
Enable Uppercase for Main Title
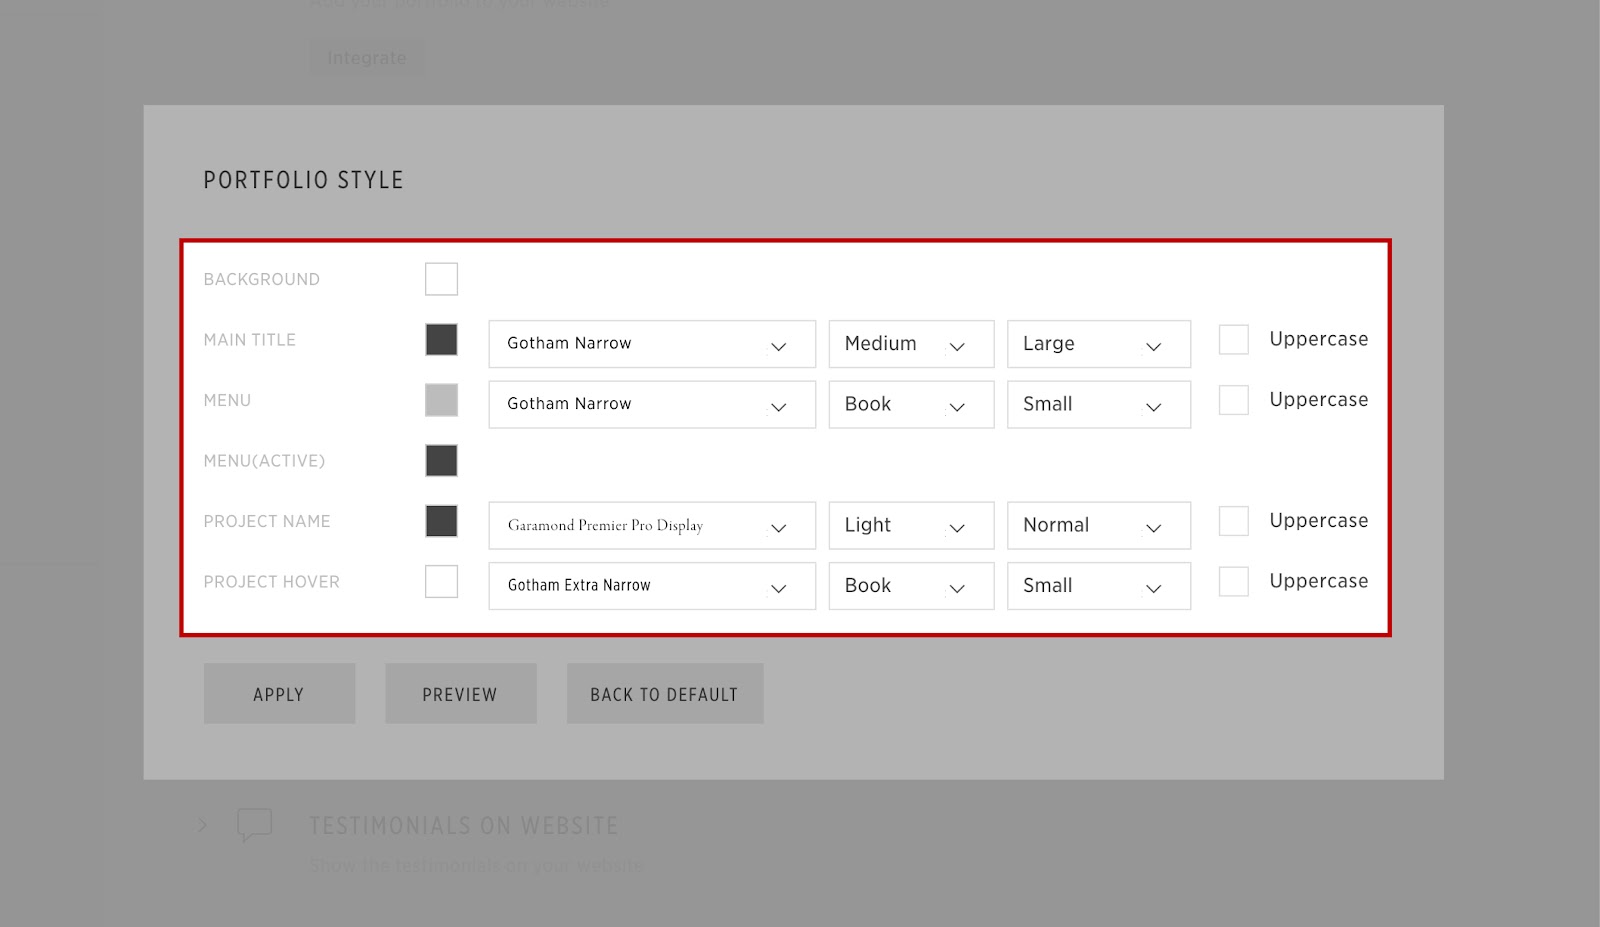point(1234,340)
